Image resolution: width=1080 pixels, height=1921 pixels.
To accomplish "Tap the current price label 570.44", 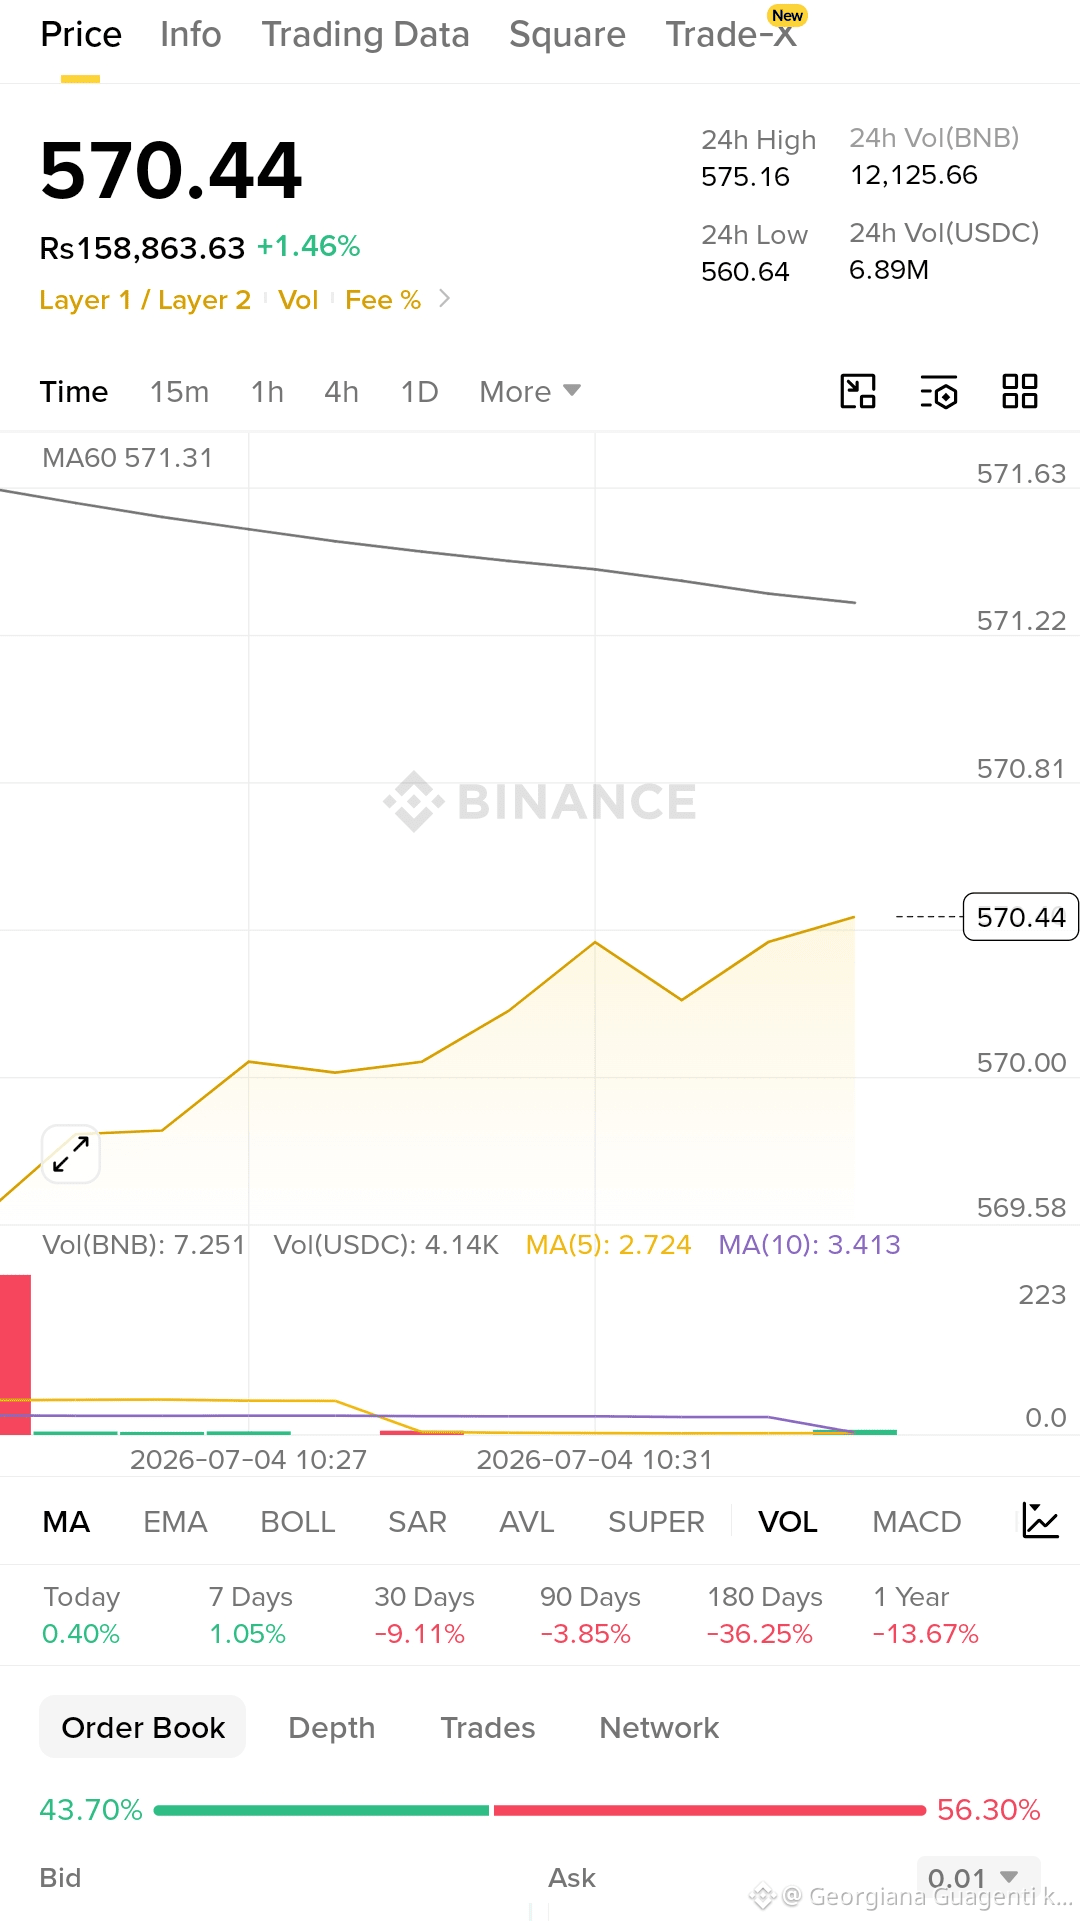I will [1021, 917].
